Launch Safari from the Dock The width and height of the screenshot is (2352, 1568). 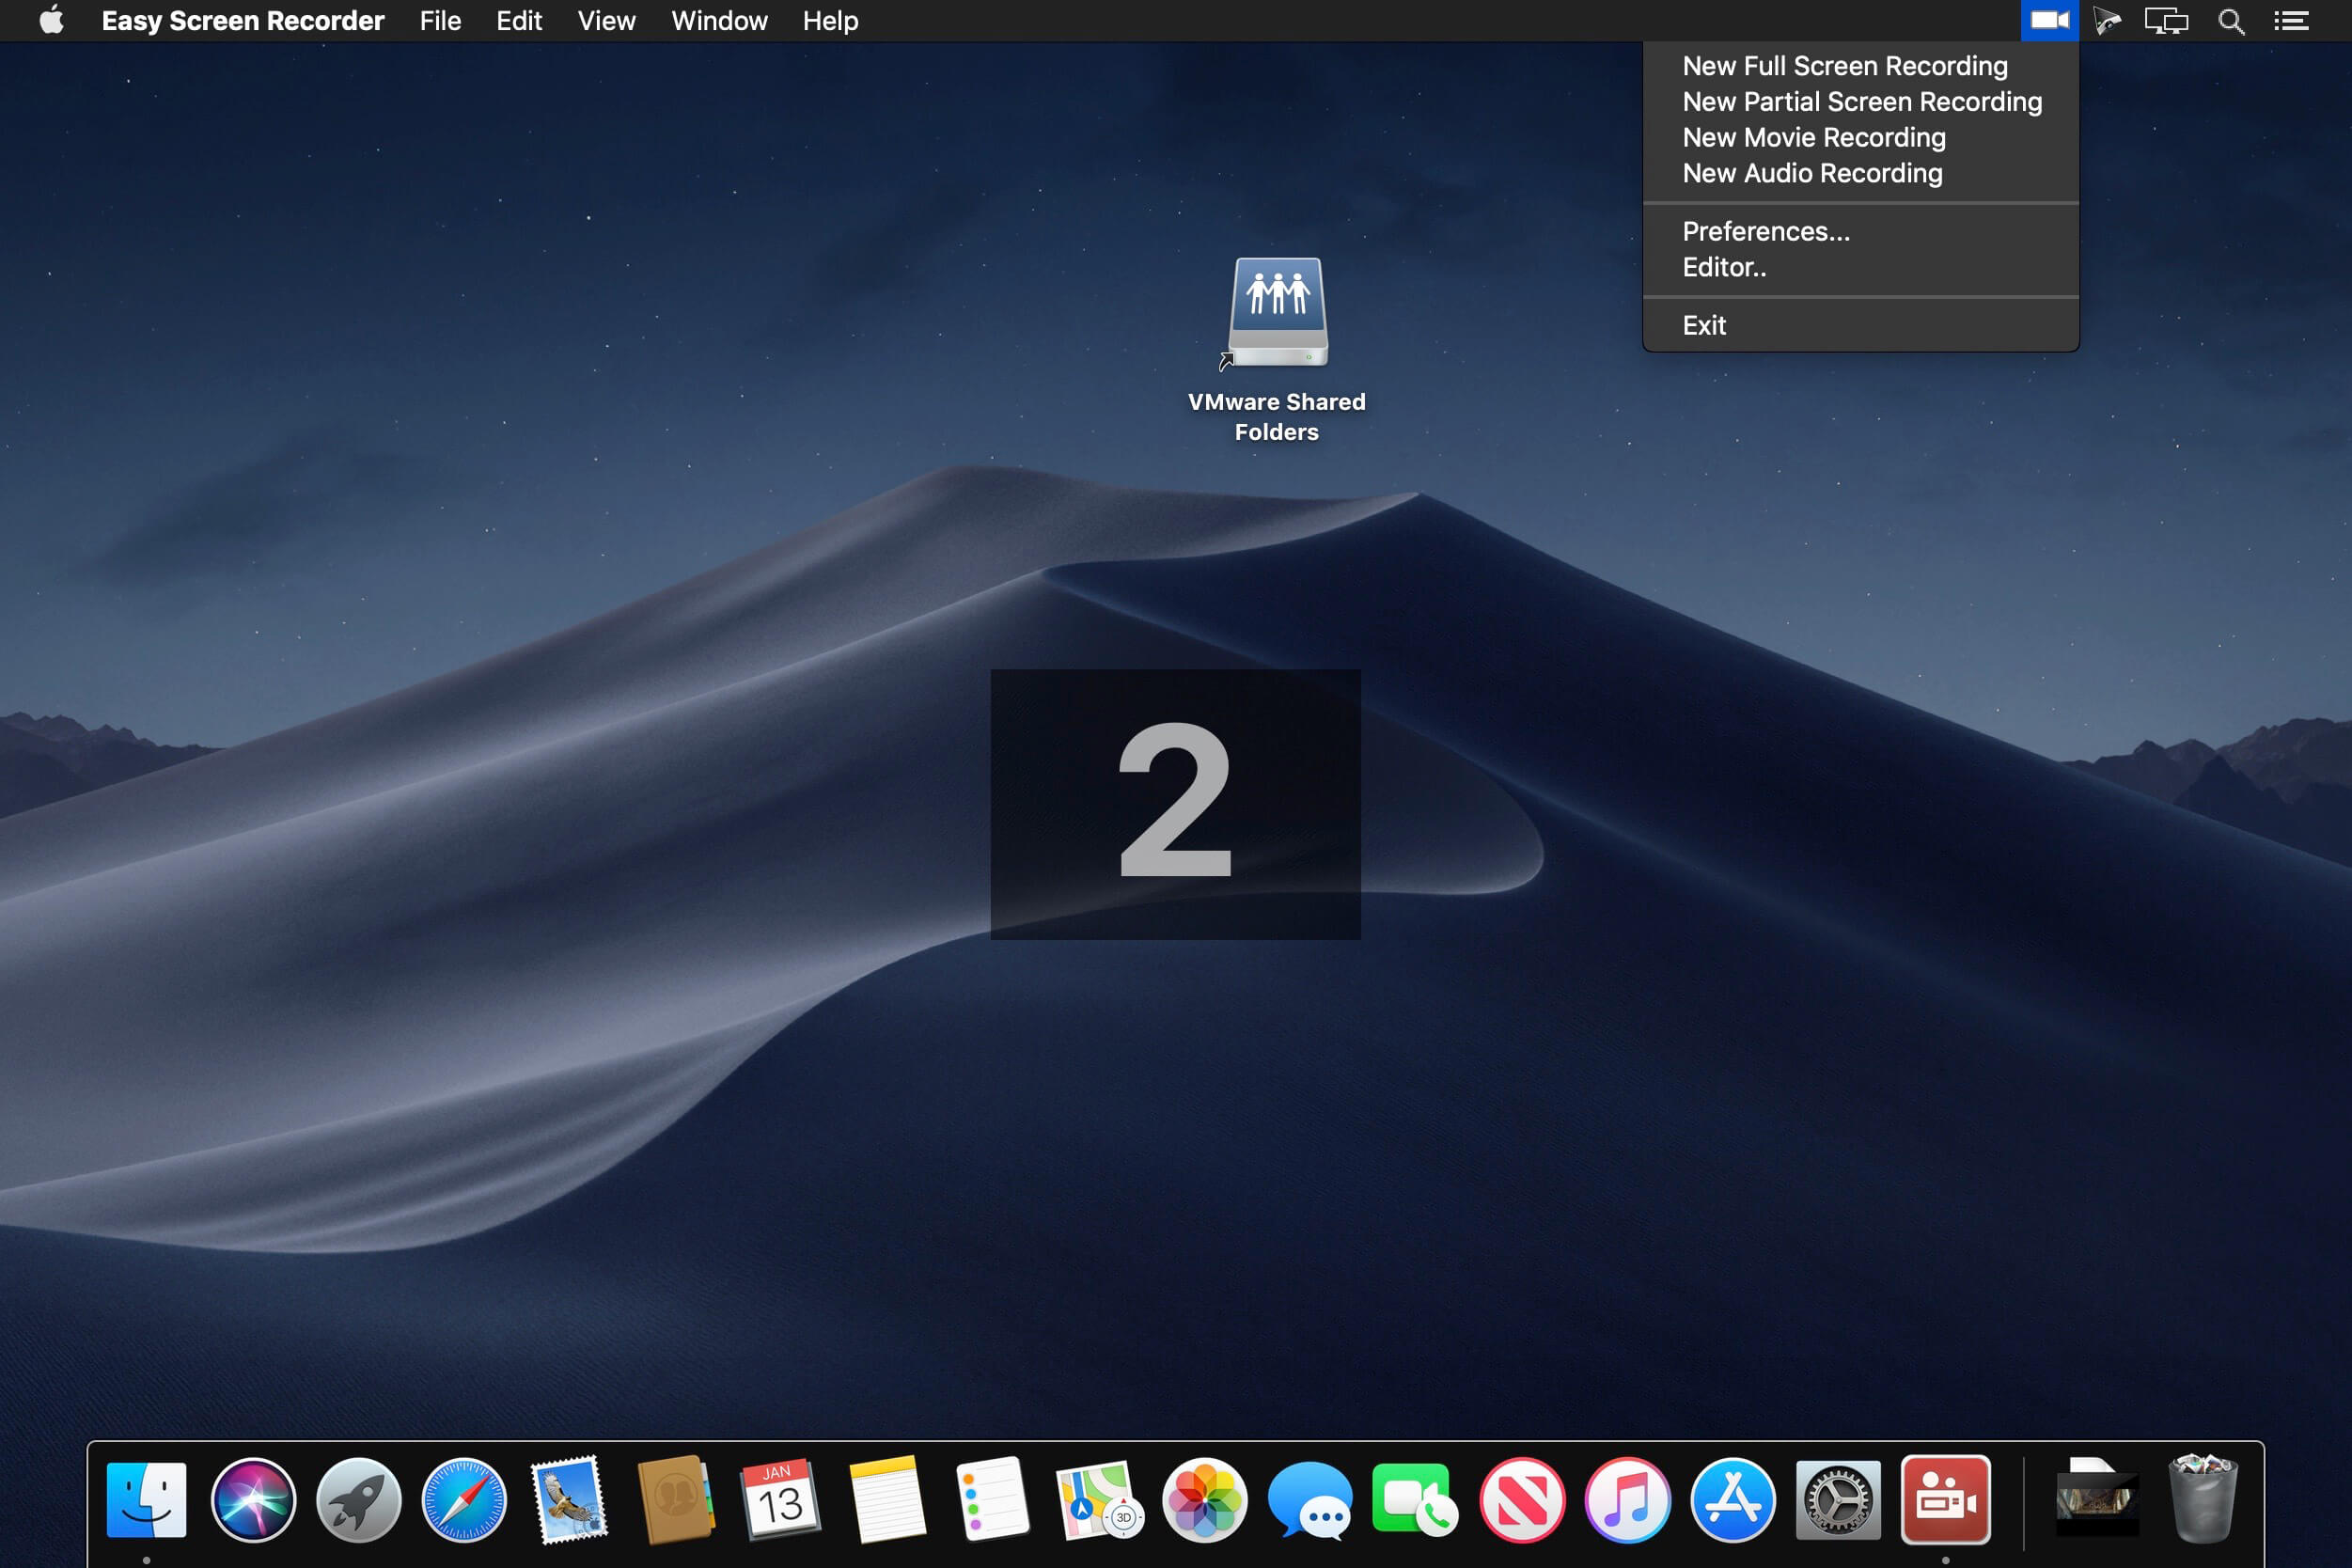(464, 1499)
